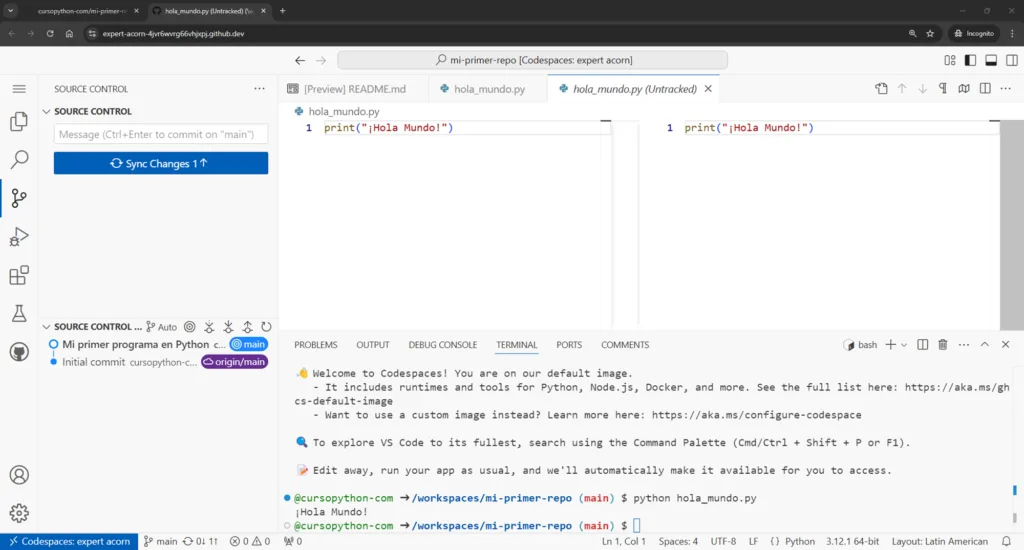Click the bash terminal label
The width and height of the screenshot is (1024, 550).
coord(861,345)
